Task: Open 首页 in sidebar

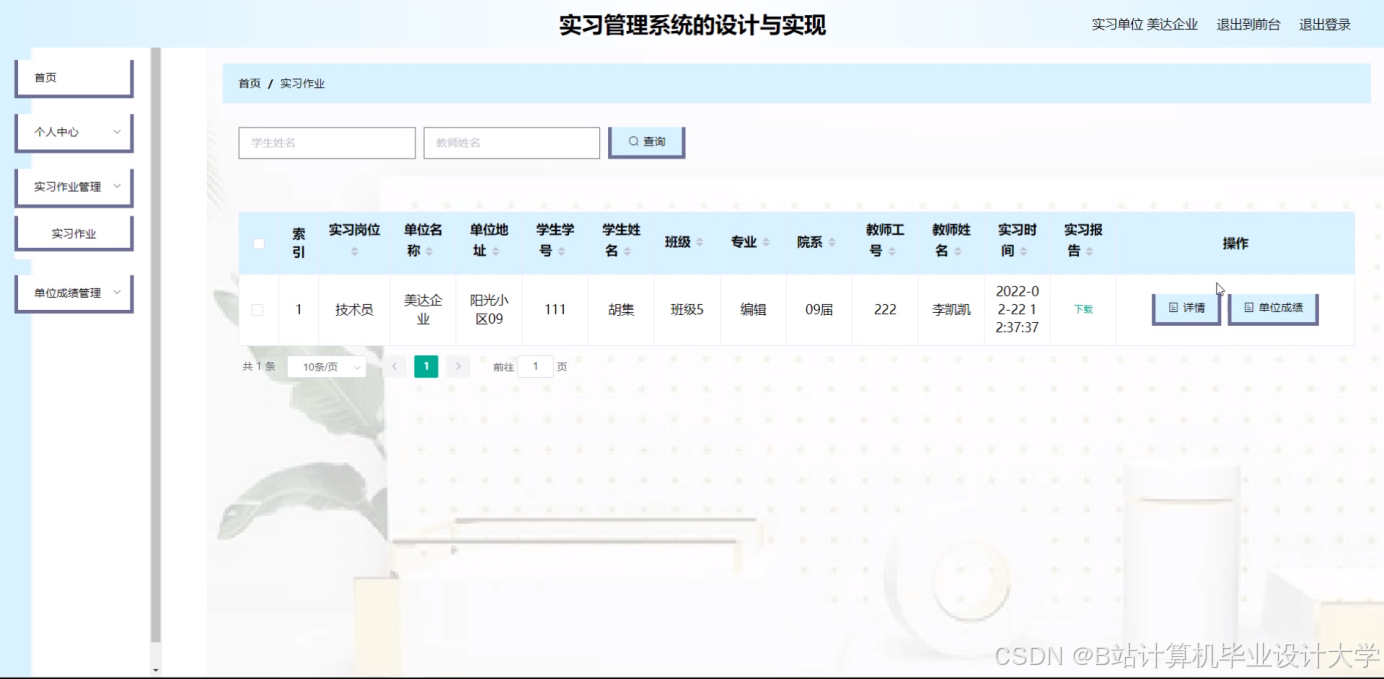Action: [74, 78]
